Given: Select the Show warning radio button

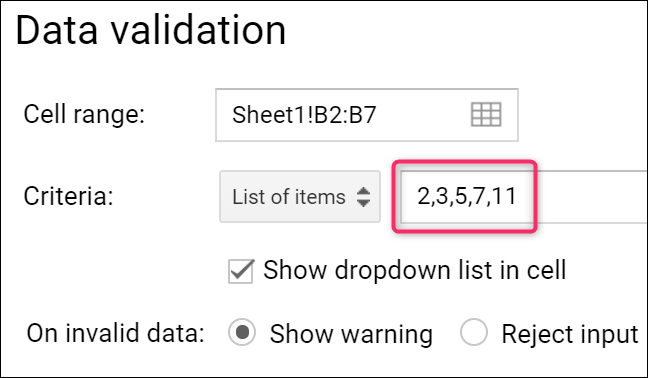Looking at the screenshot, I should 242,333.
